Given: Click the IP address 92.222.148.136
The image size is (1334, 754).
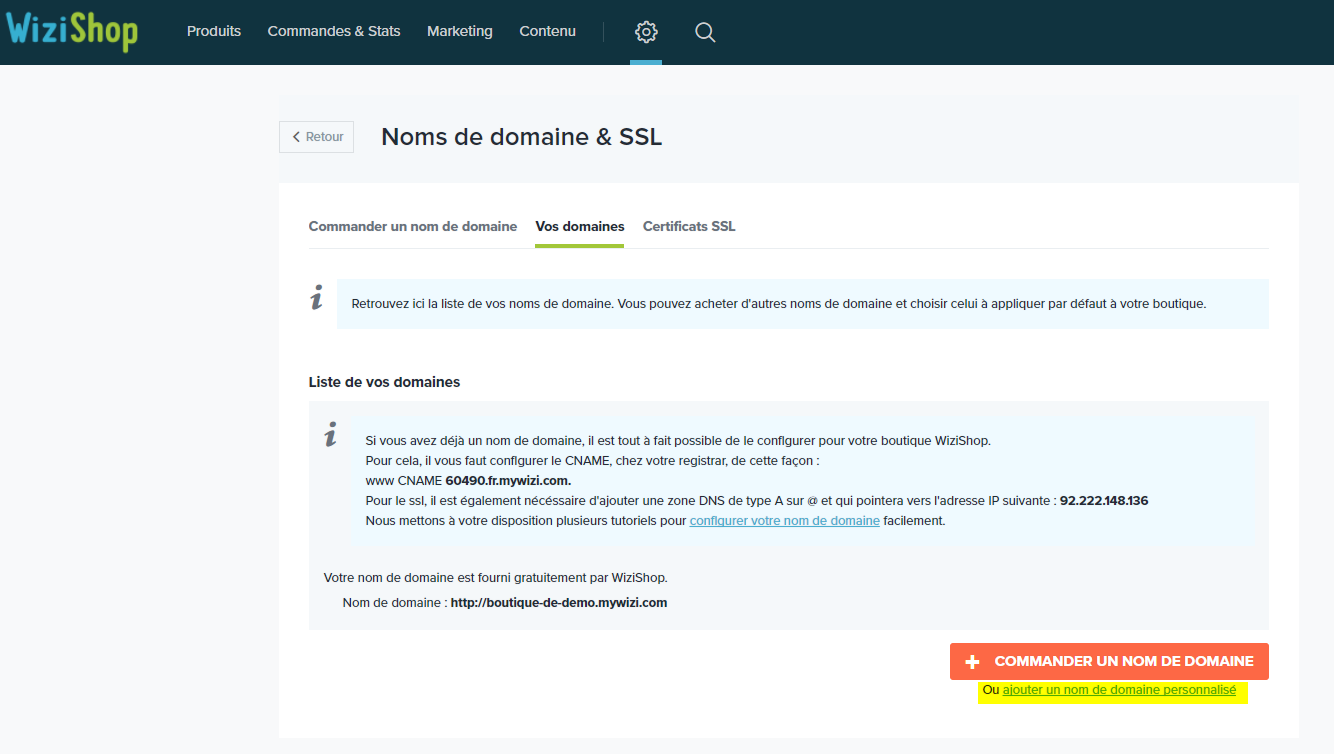Looking at the screenshot, I should tap(1104, 501).
